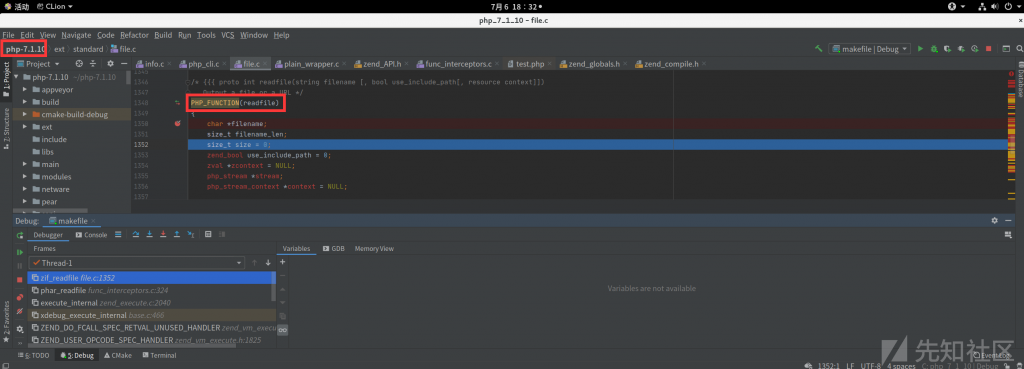This screenshot has height=369, width=1024.
Task: Click Show Execution Point lines icon
Action: click(118, 234)
